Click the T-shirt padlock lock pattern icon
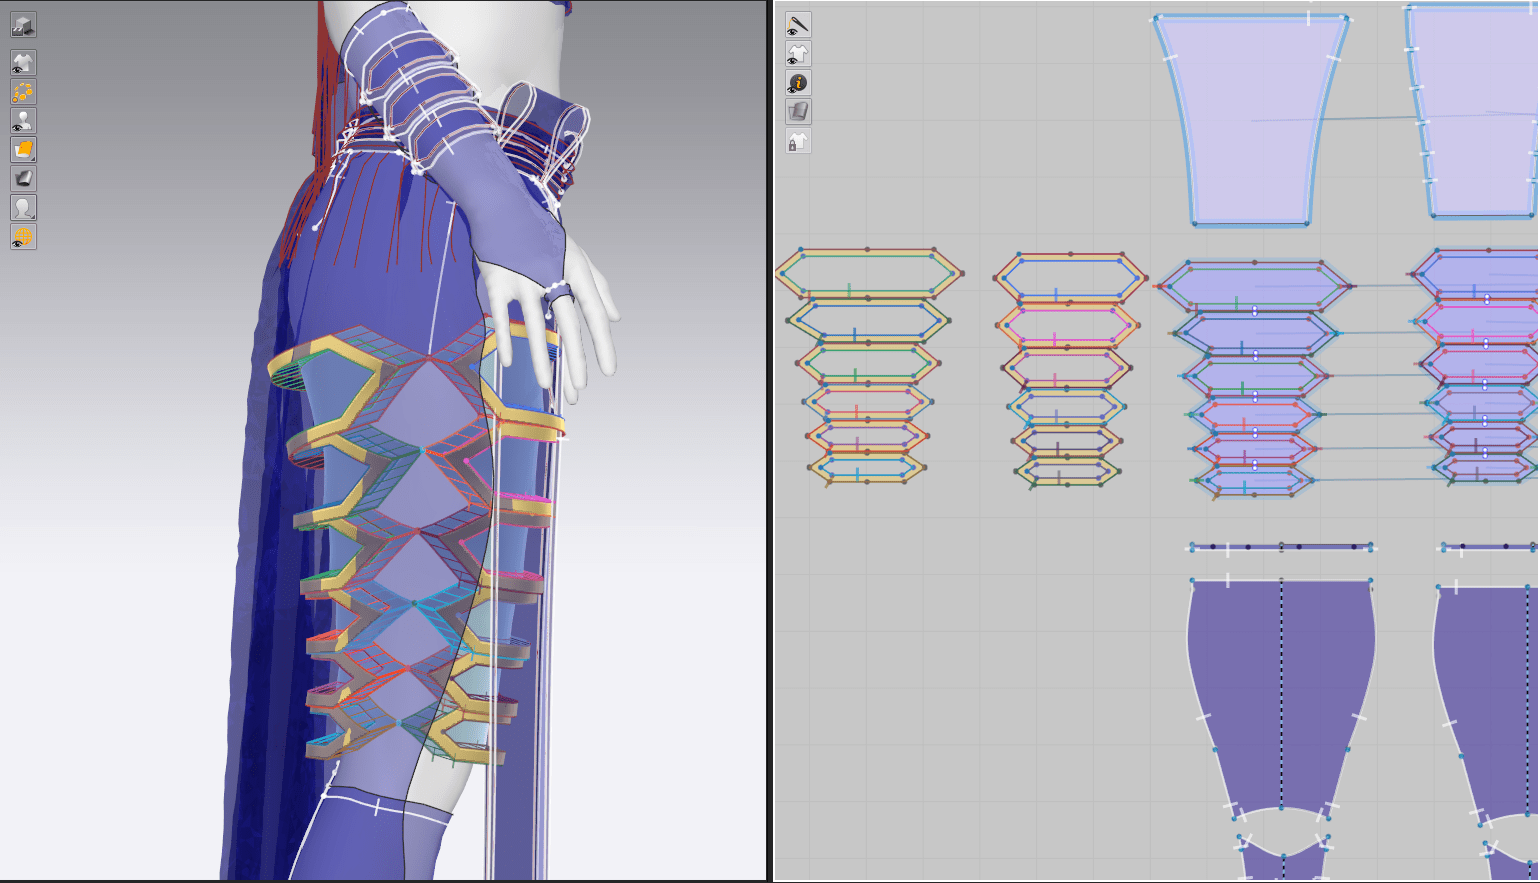 click(x=798, y=142)
